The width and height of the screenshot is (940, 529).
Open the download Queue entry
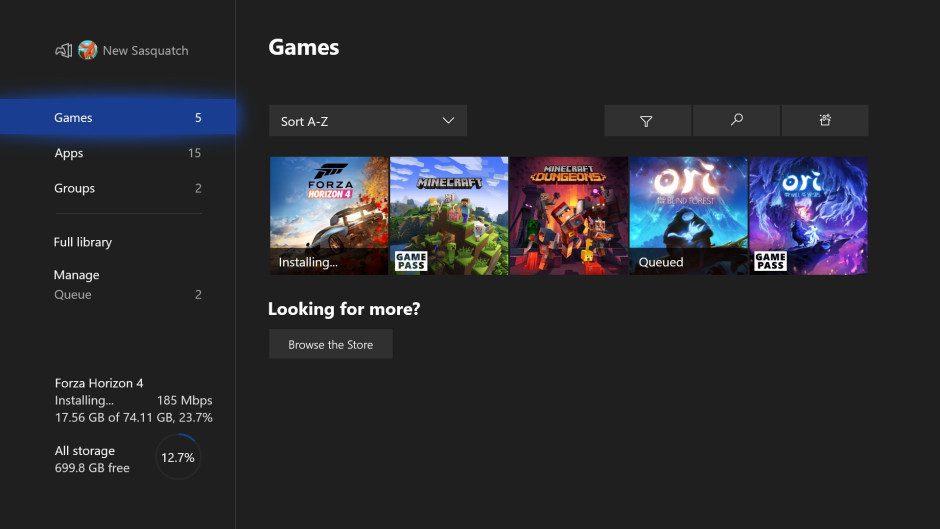128,294
